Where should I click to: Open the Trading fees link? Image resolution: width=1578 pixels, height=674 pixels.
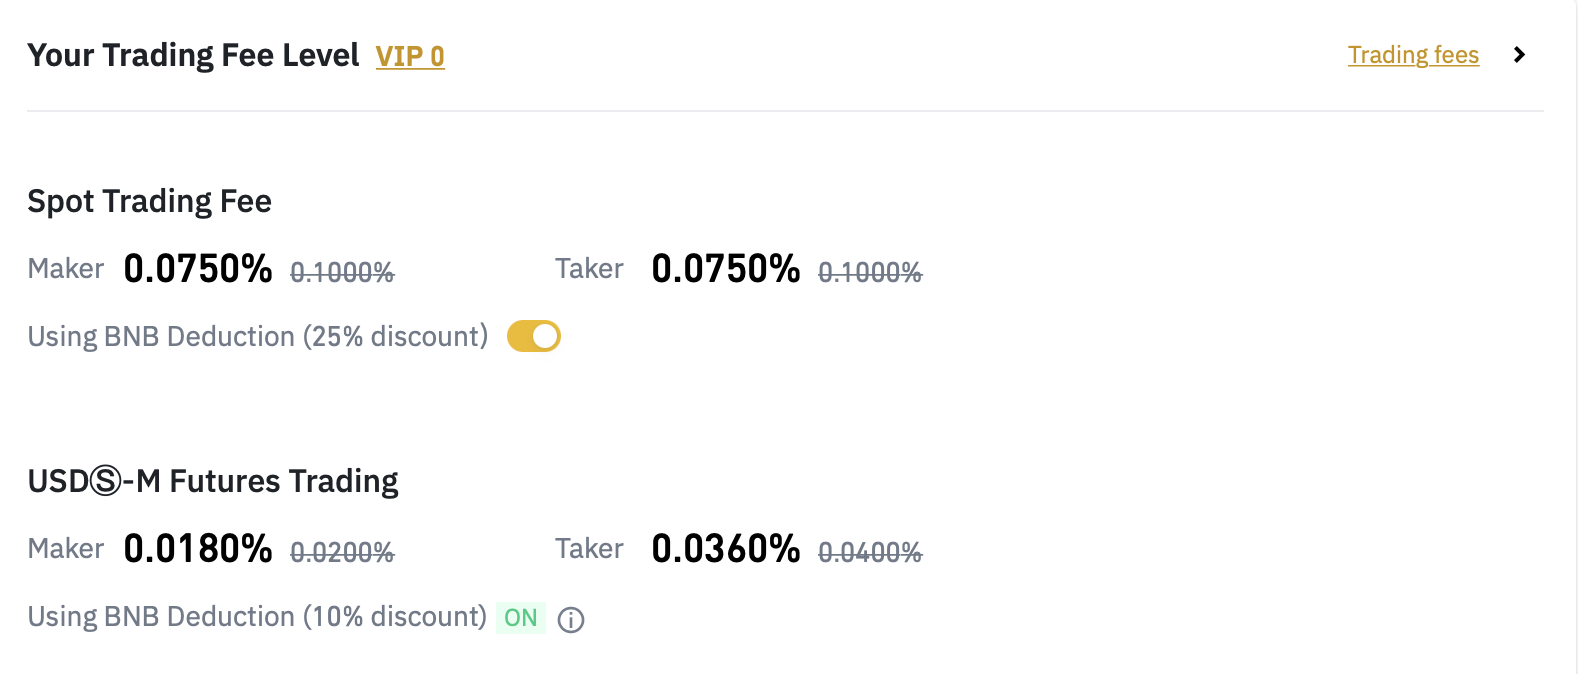click(1413, 55)
